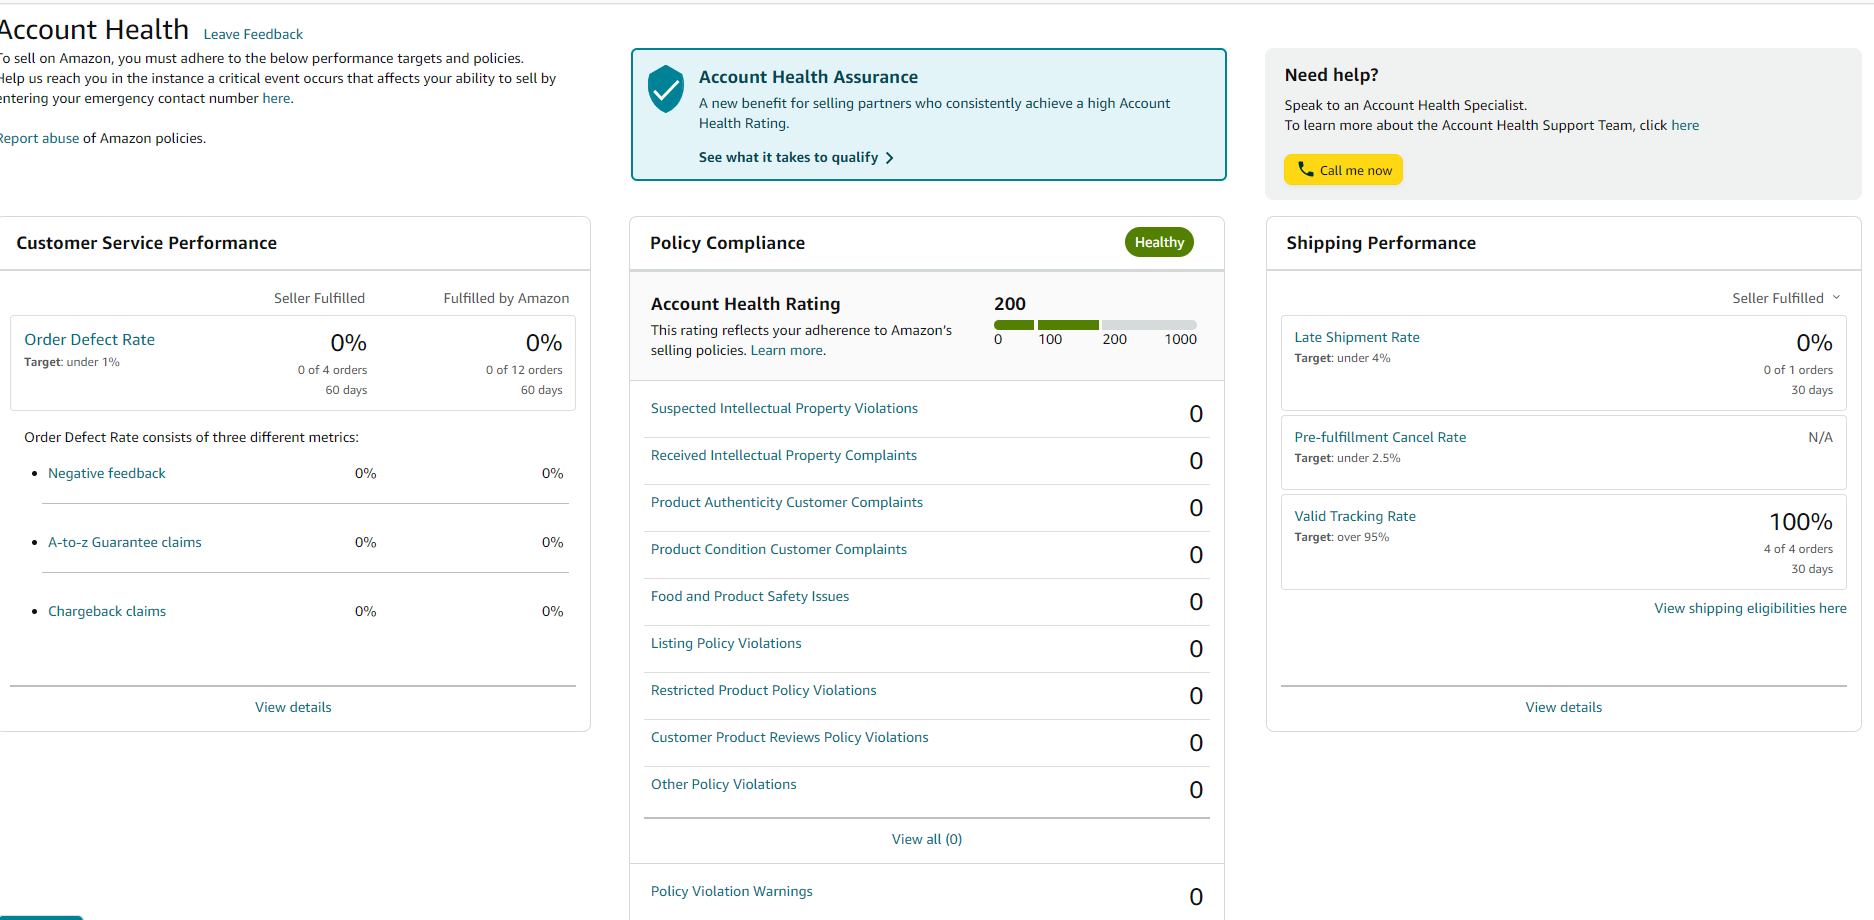Viewport: 1874px width, 920px height.
Task: Open the Negative feedback metric link
Action: 107,473
